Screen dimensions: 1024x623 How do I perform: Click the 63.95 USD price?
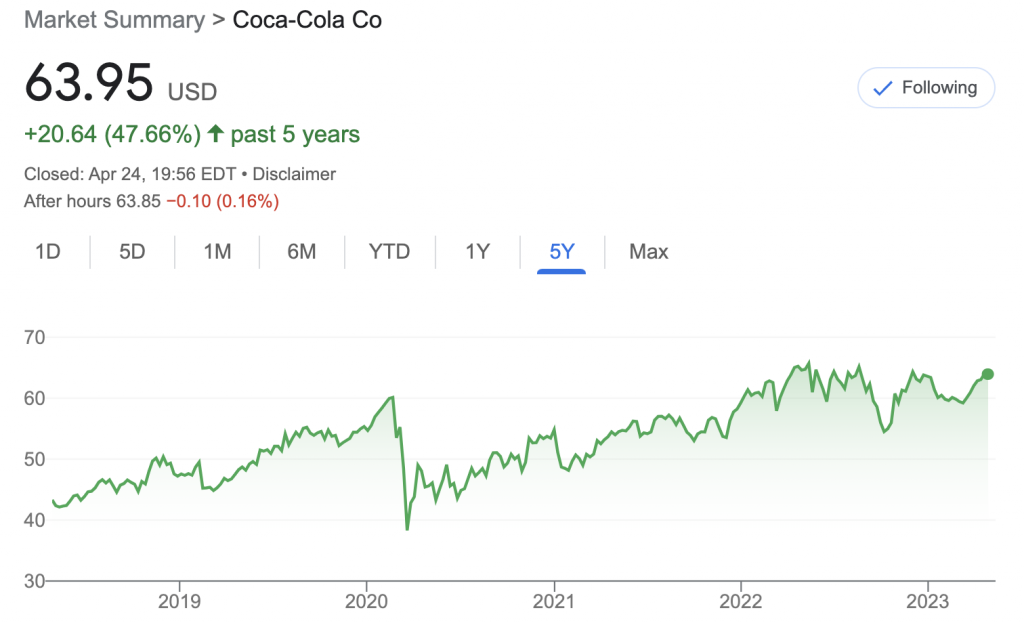tap(90, 84)
